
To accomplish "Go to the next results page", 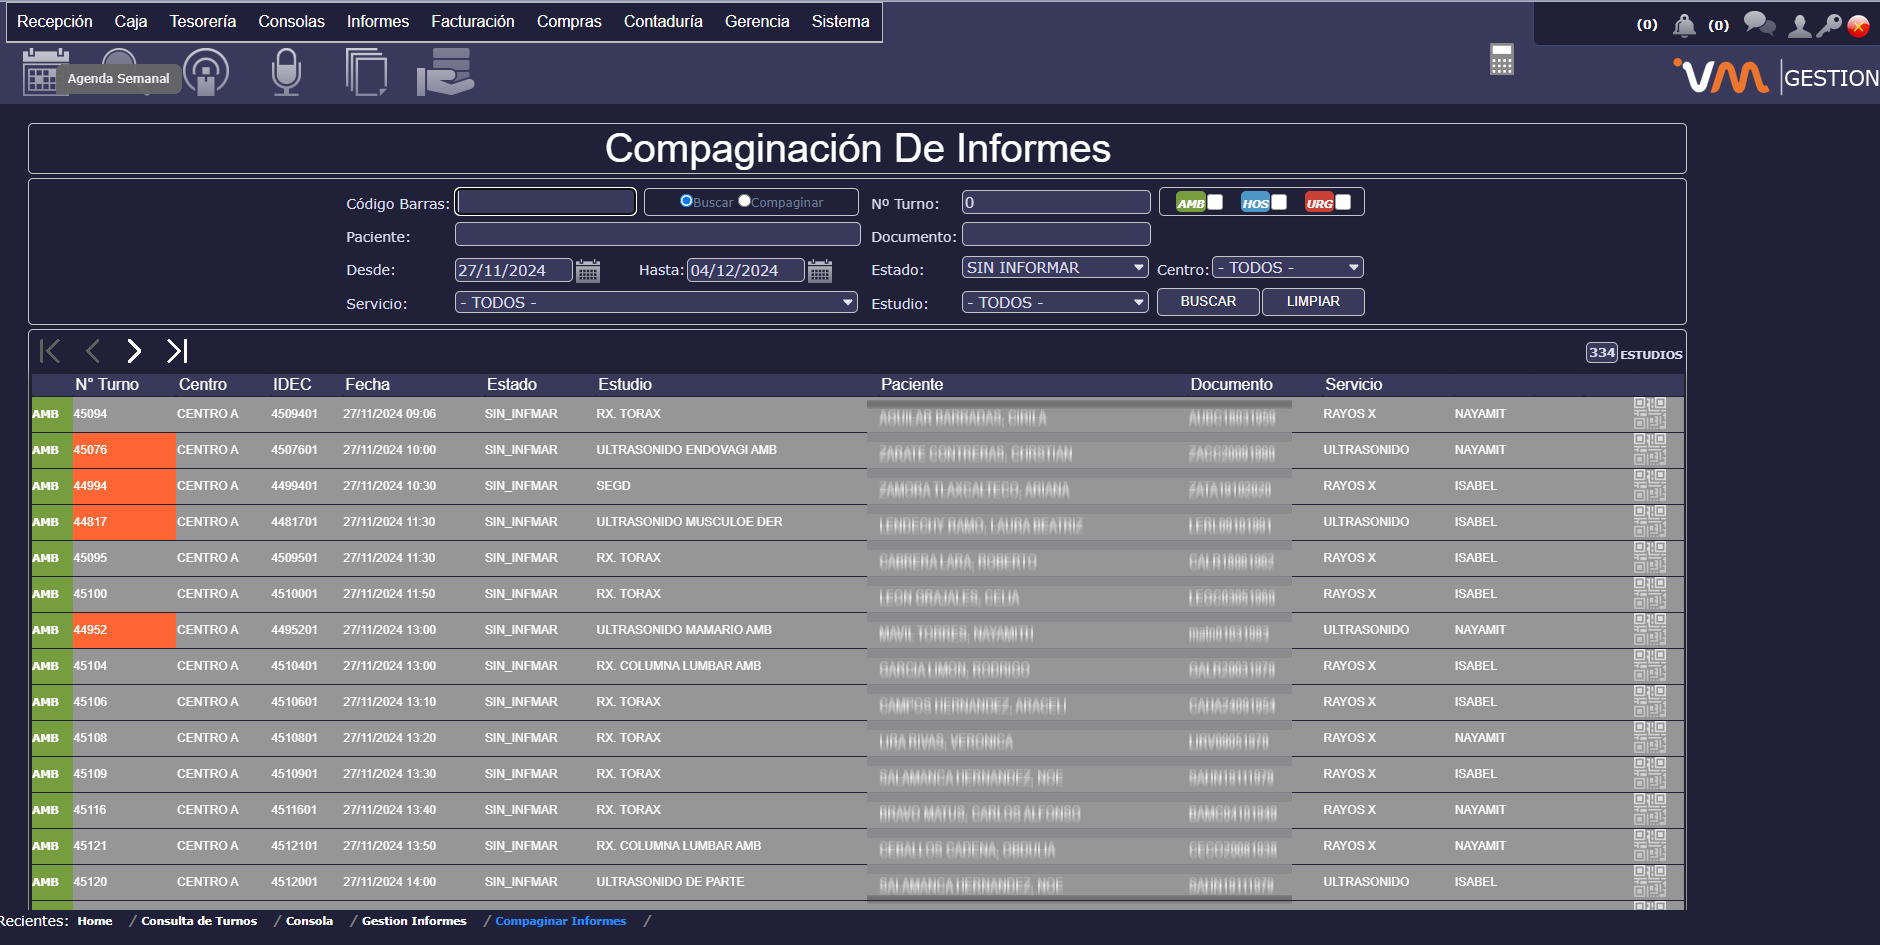I will [134, 351].
